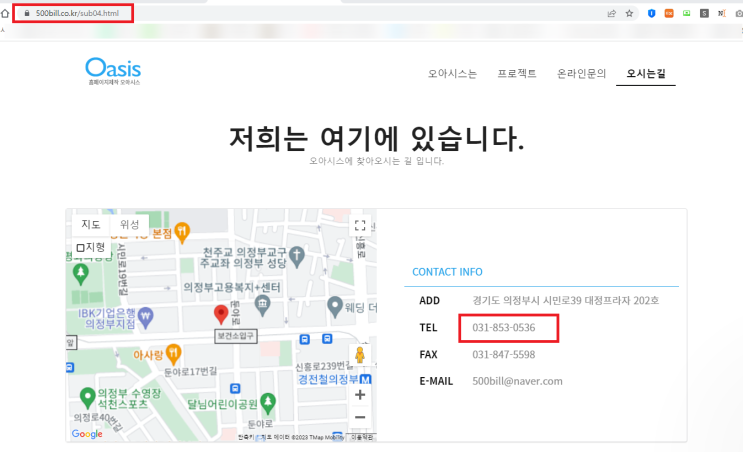Switch map to 위성 satellite view

coord(129,224)
